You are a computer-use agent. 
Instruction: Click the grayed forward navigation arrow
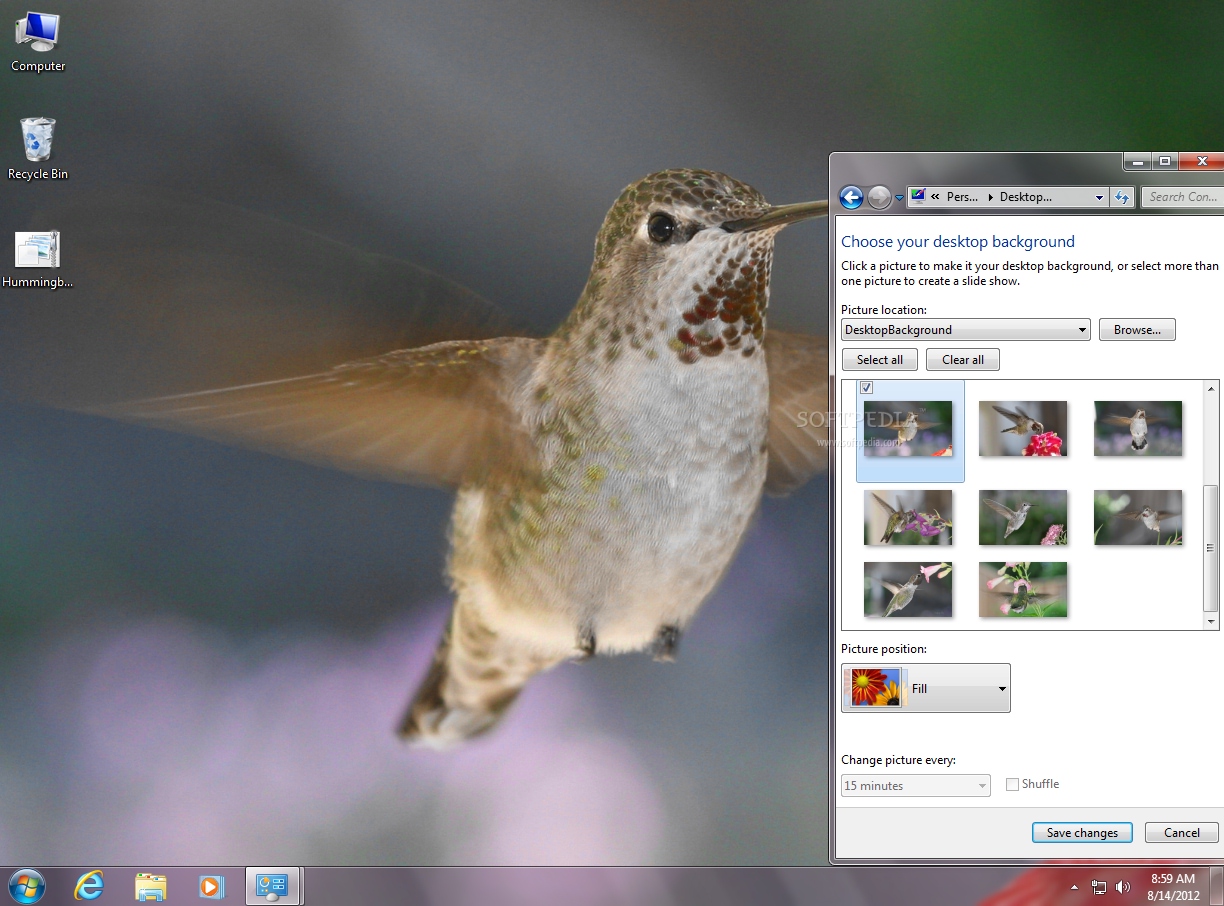coord(879,197)
